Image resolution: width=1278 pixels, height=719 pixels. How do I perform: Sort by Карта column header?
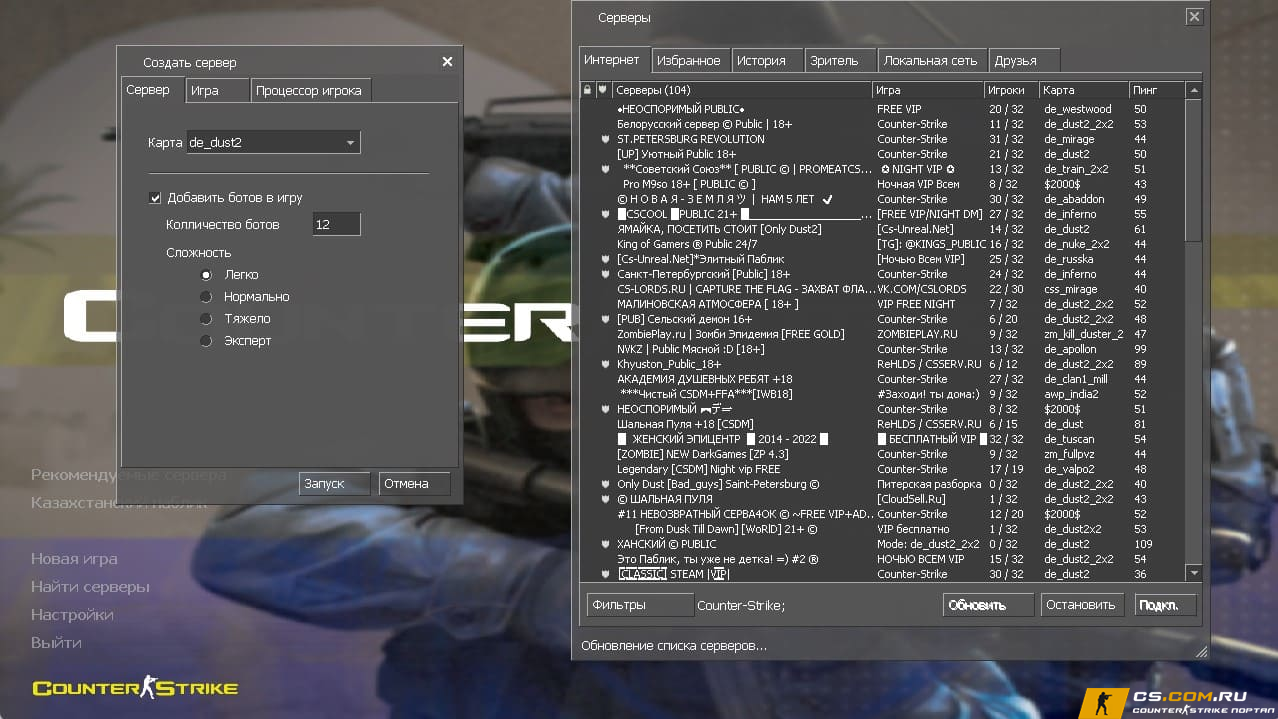tap(1084, 90)
